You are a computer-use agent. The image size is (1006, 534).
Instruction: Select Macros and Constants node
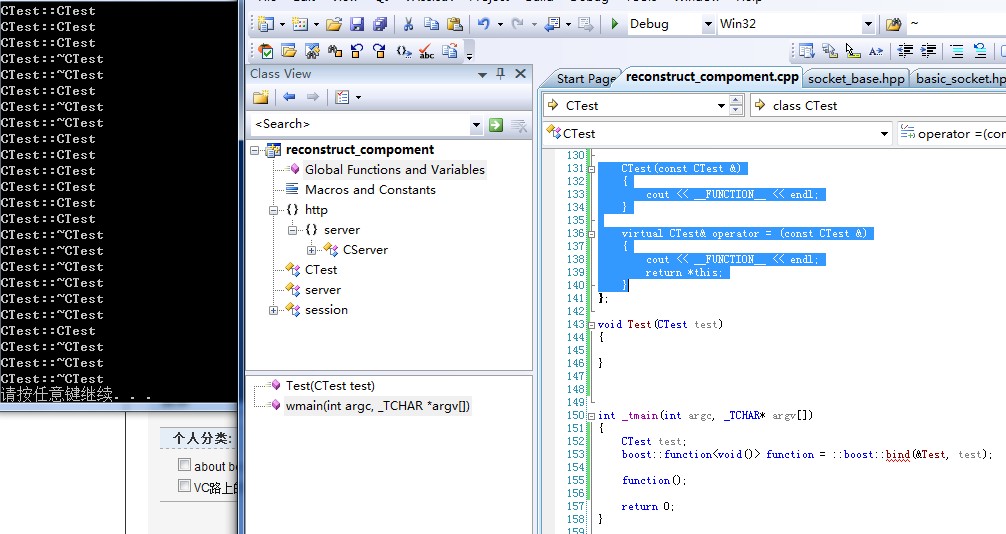[x=370, y=189]
